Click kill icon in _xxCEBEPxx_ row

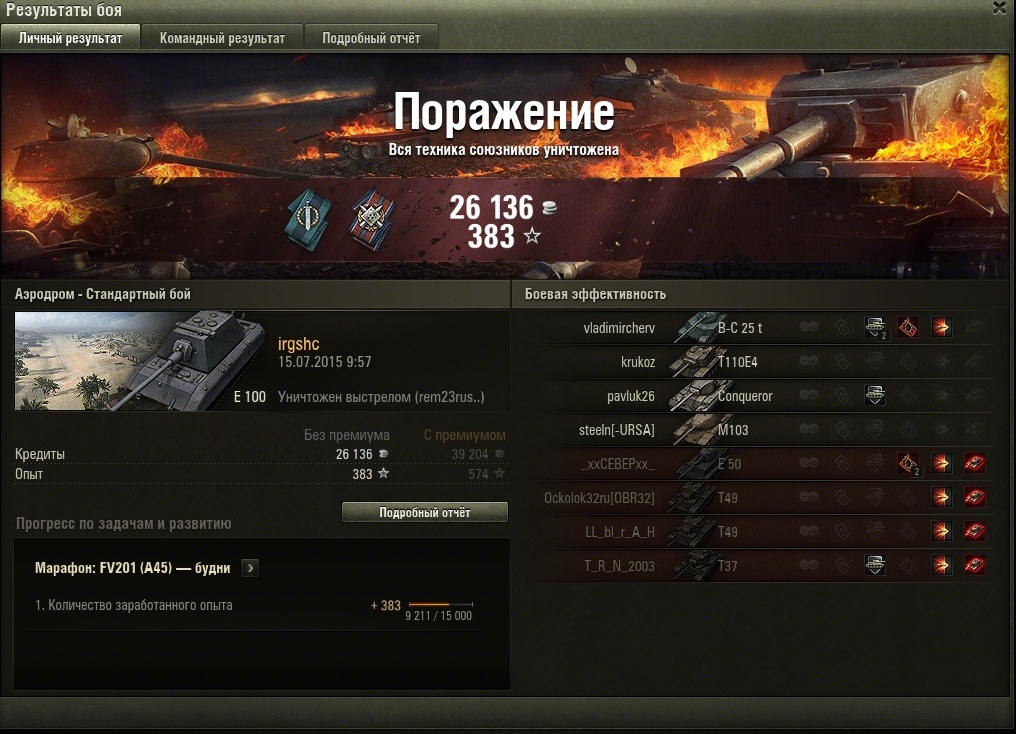pos(975,463)
